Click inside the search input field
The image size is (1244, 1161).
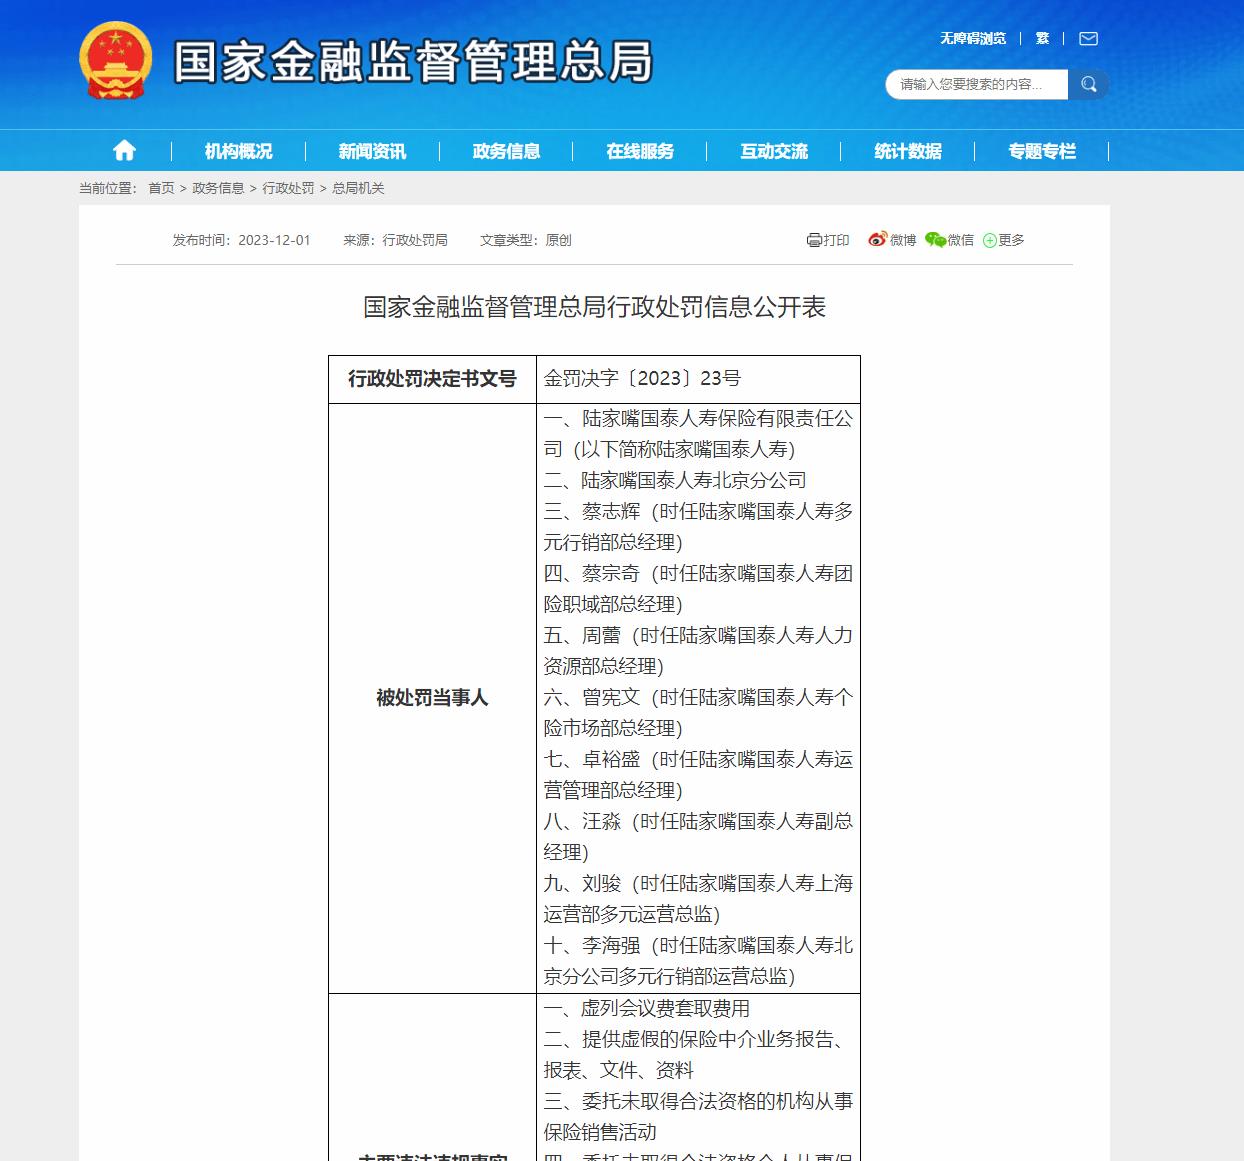click(975, 84)
